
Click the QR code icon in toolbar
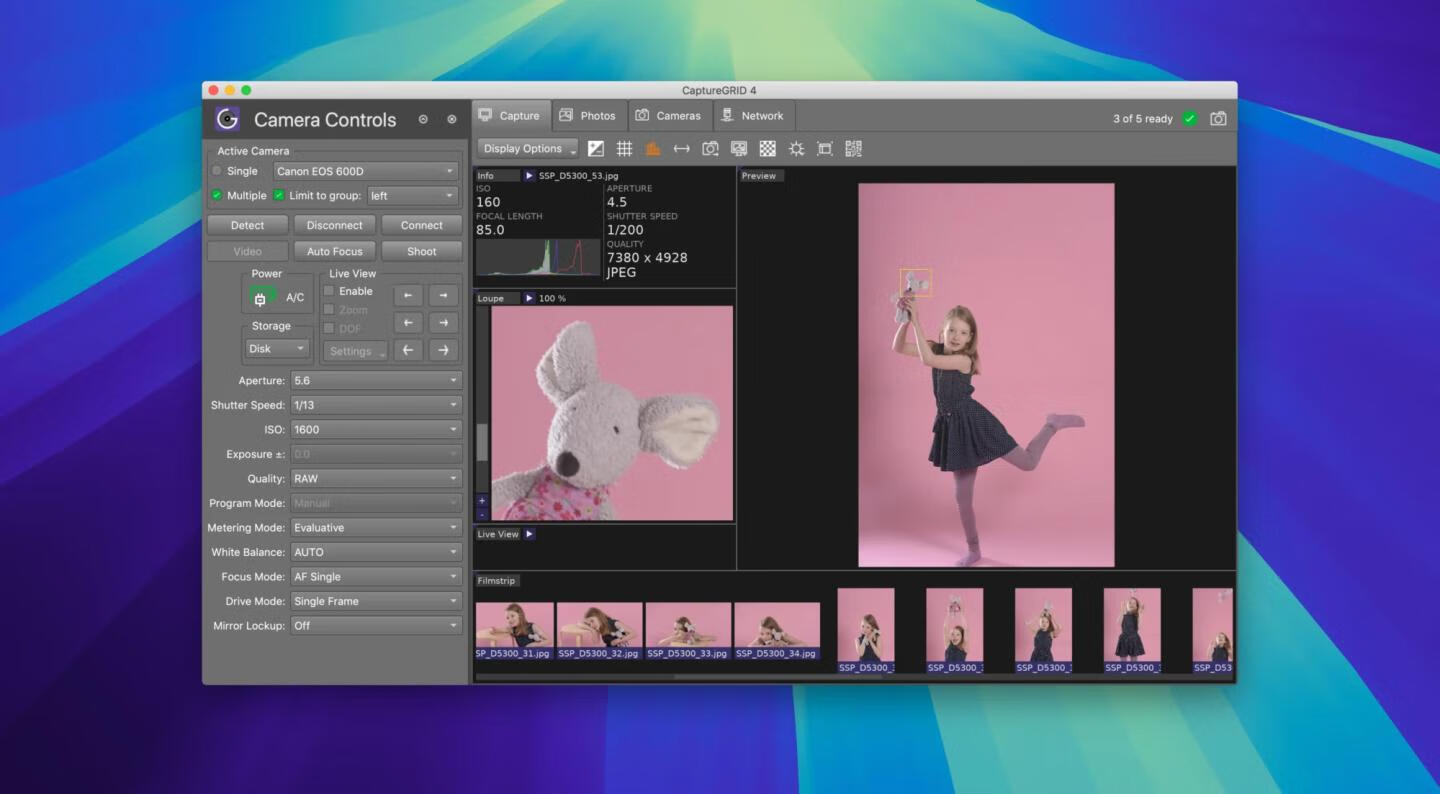tap(853, 149)
